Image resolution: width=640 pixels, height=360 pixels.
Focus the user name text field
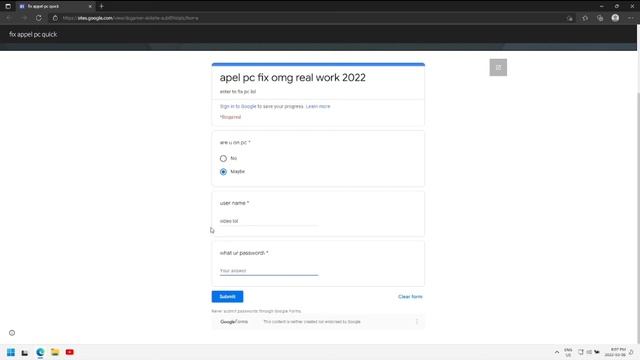[x=269, y=221]
